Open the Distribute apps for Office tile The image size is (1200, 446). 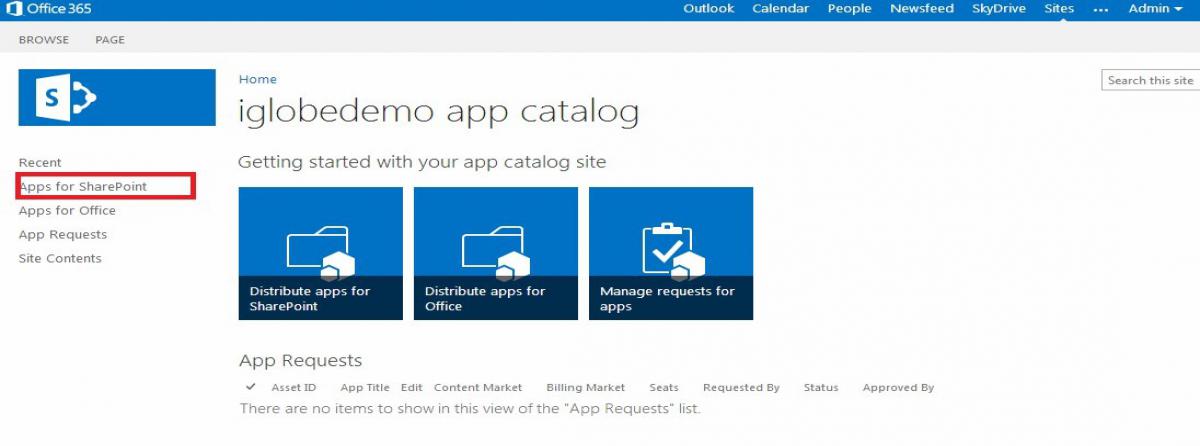495,253
